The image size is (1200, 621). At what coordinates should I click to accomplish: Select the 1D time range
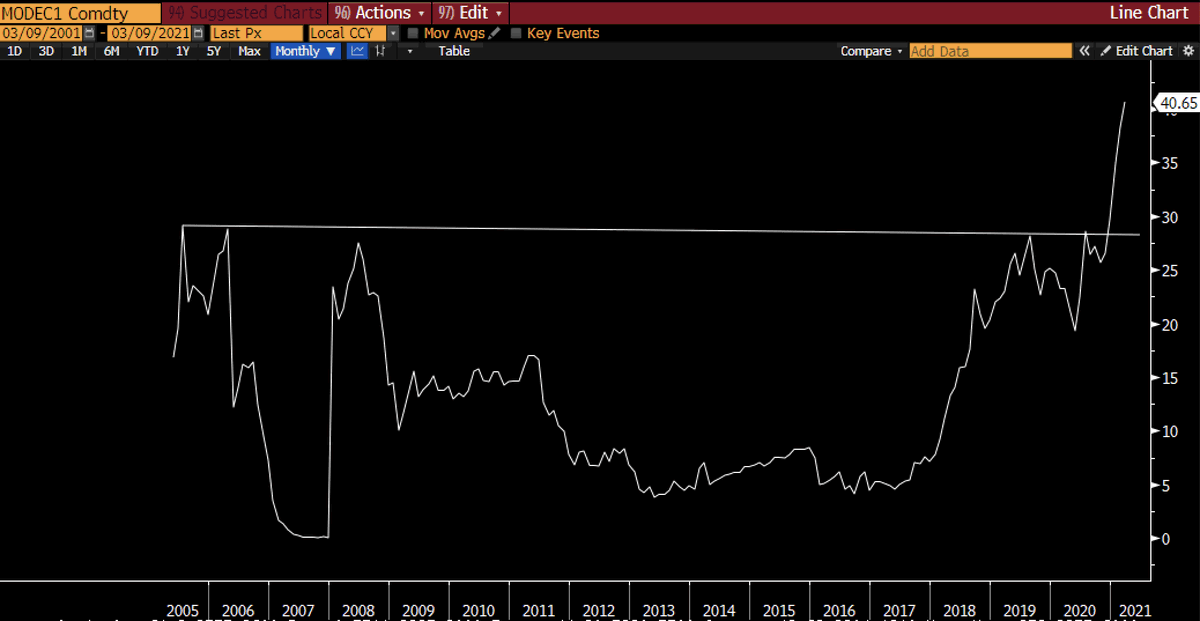(15, 51)
